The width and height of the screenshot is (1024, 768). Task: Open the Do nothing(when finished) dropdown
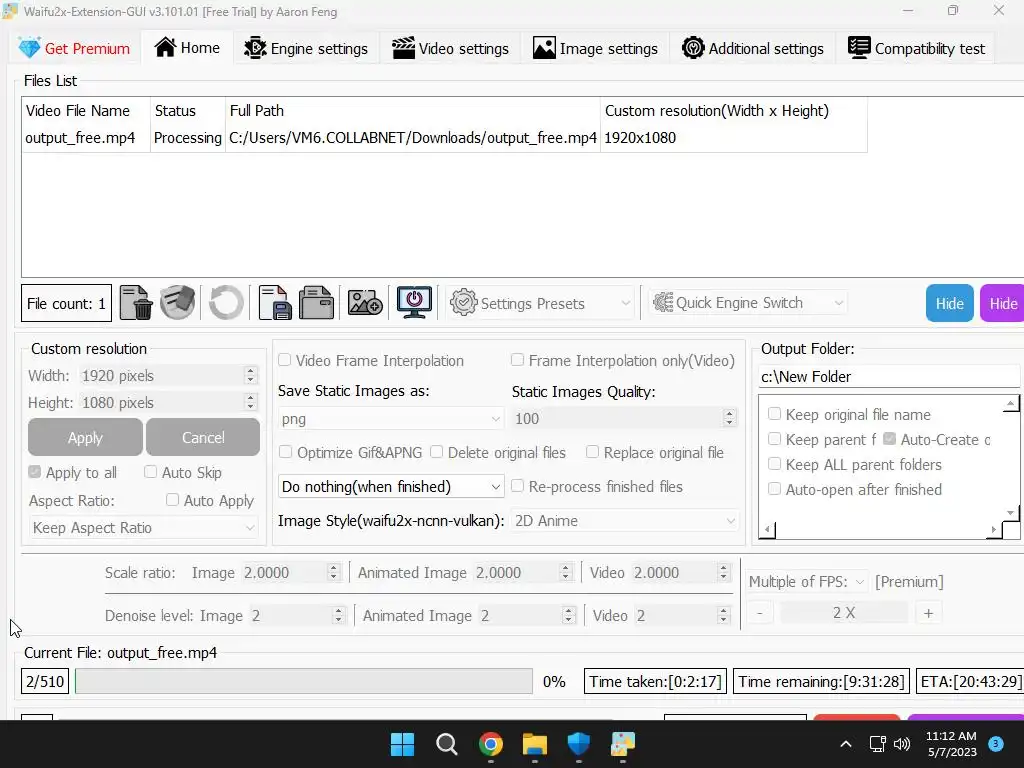click(x=391, y=487)
